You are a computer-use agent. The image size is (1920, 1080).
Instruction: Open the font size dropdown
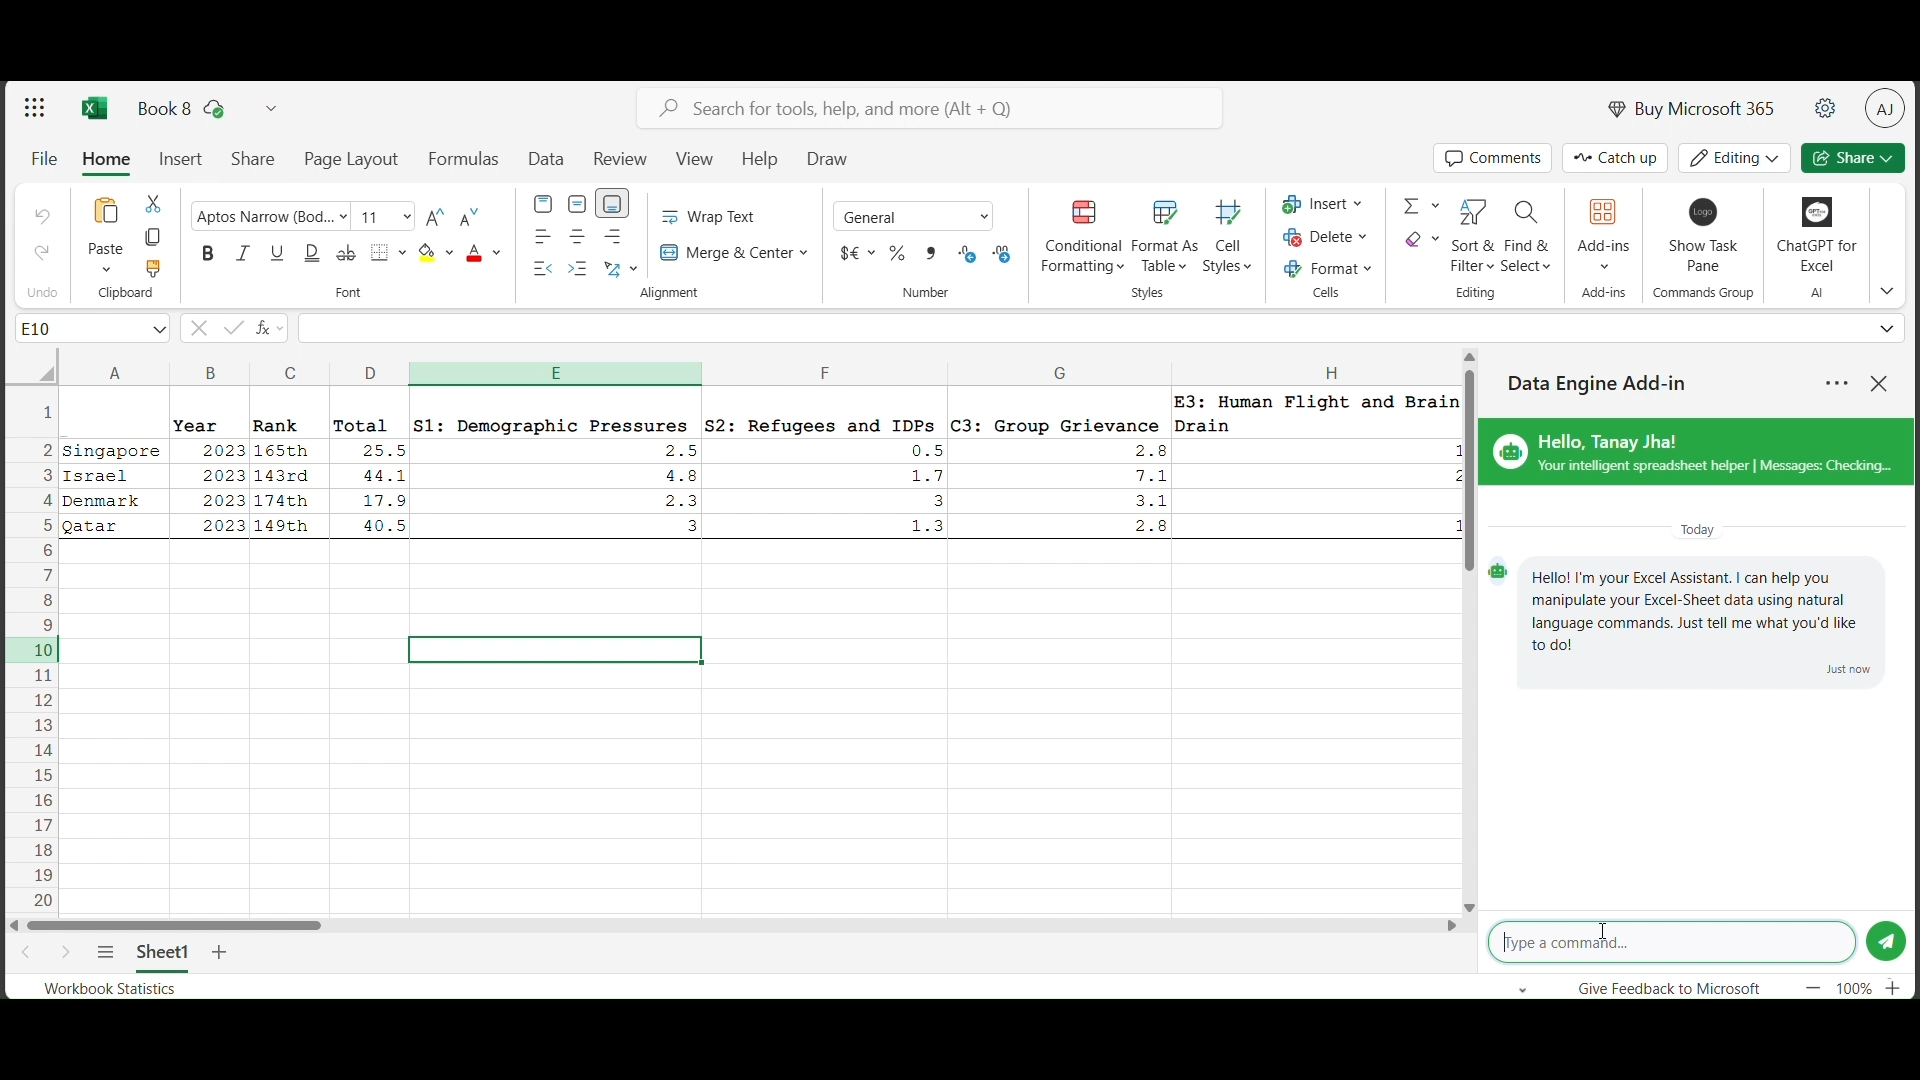click(407, 217)
